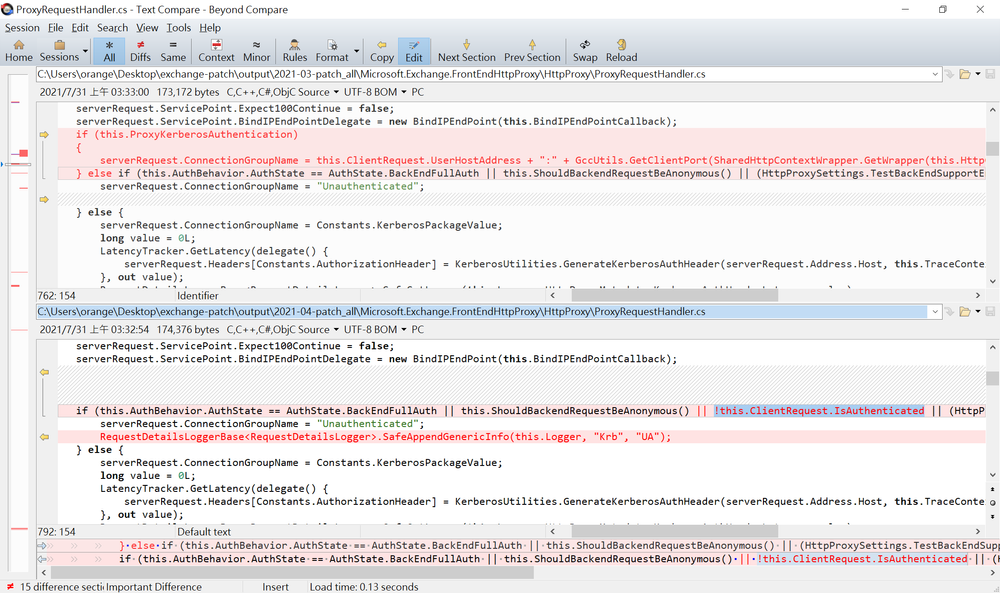Image resolution: width=1000 pixels, height=593 pixels.
Task: Select the Format toolbar button
Action: [332, 50]
